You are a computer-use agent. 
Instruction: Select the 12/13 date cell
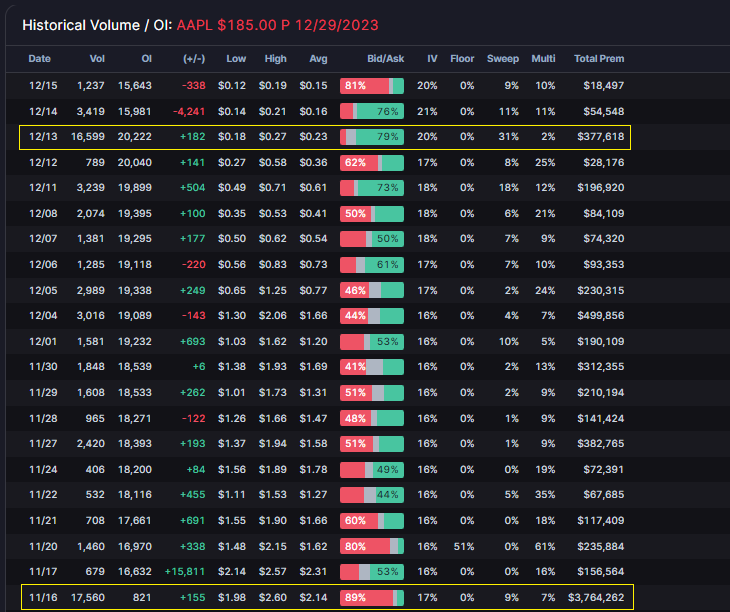point(43,137)
